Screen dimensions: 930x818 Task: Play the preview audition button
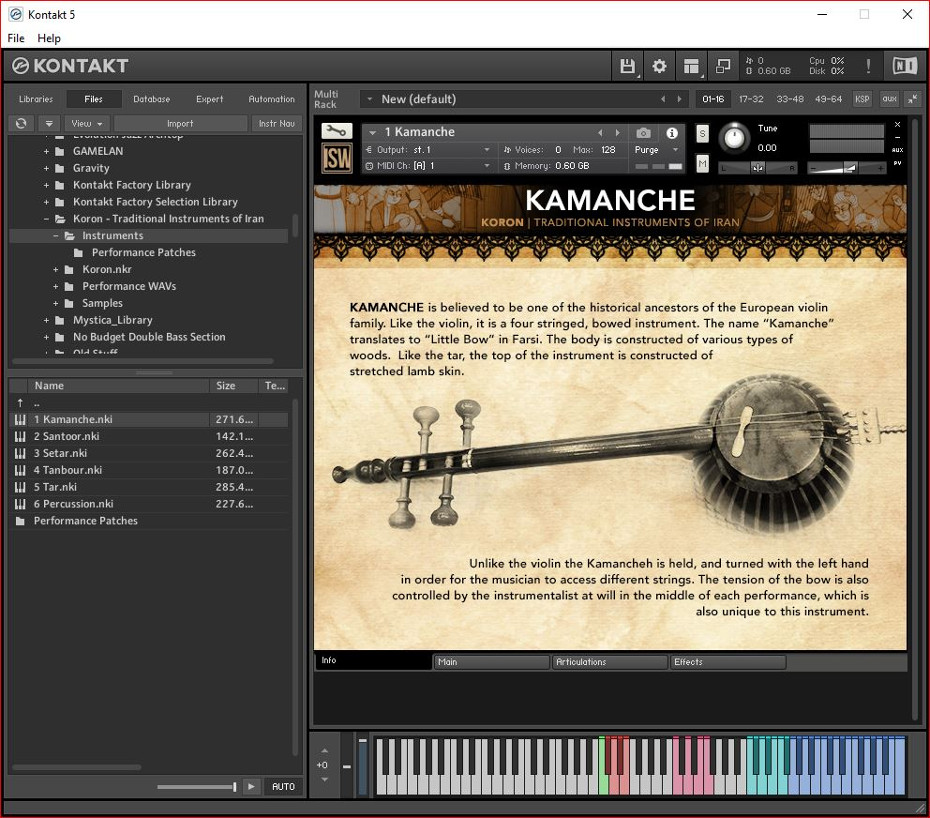pos(251,787)
